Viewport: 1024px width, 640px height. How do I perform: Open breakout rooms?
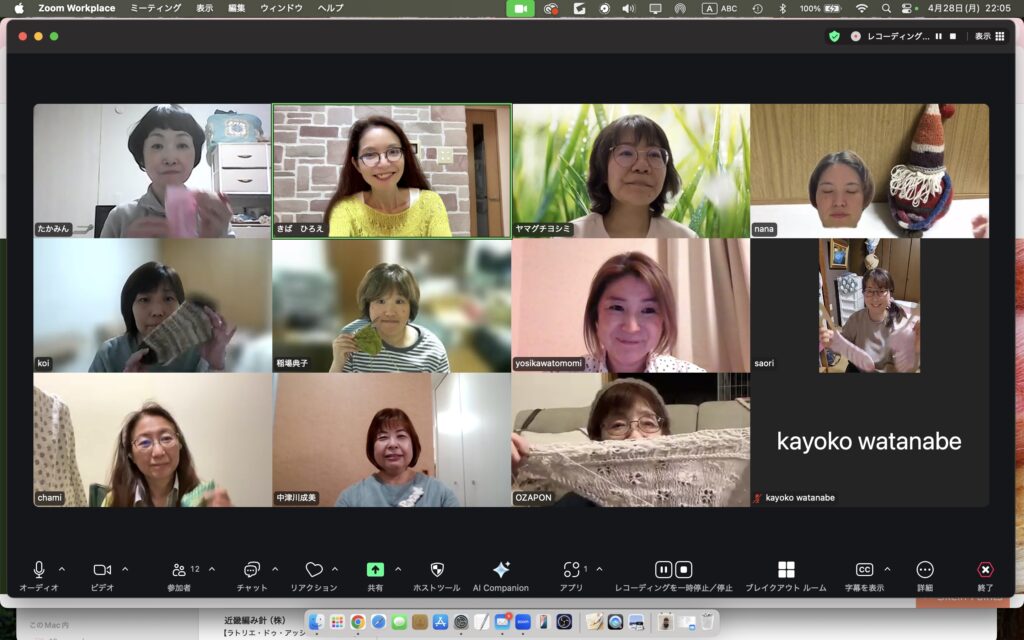[x=786, y=570]
